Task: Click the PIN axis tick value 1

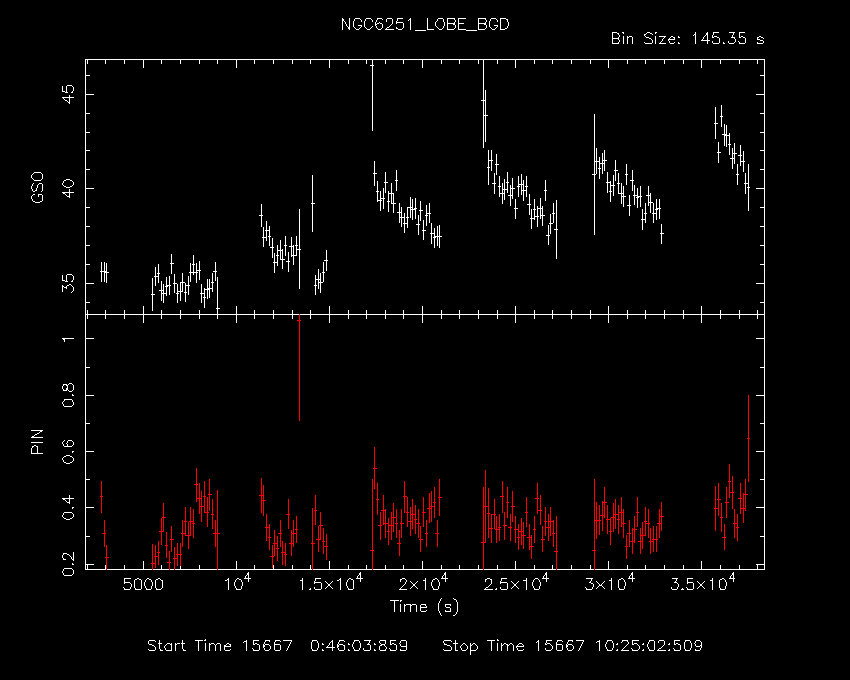Action: click(x=69, y=339)
